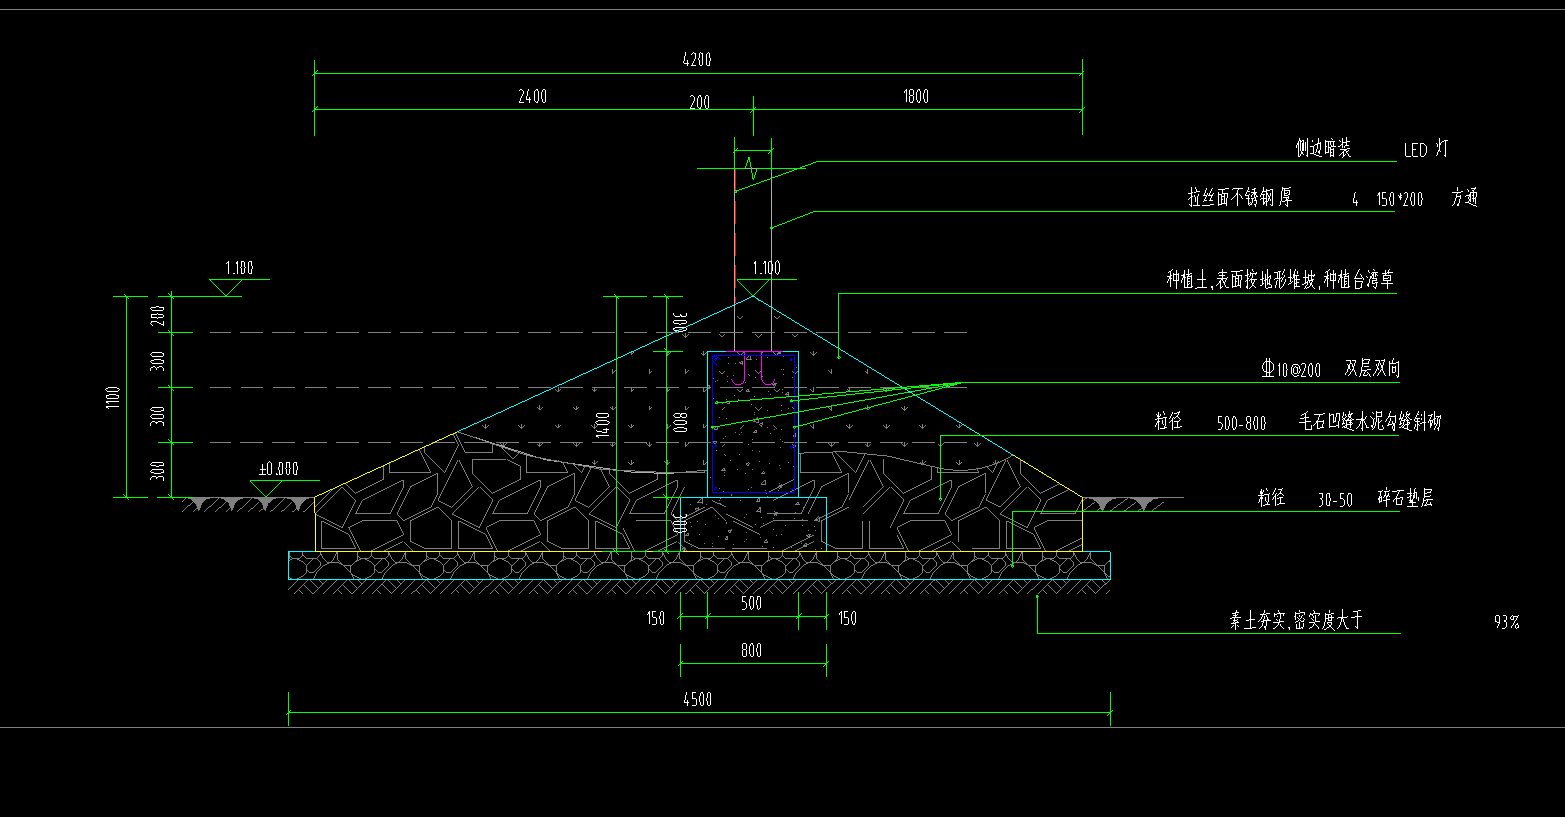Select the 'Φ10@200 双层双向' rebar note
1565x817 pixels.
tap(1330, 369)
